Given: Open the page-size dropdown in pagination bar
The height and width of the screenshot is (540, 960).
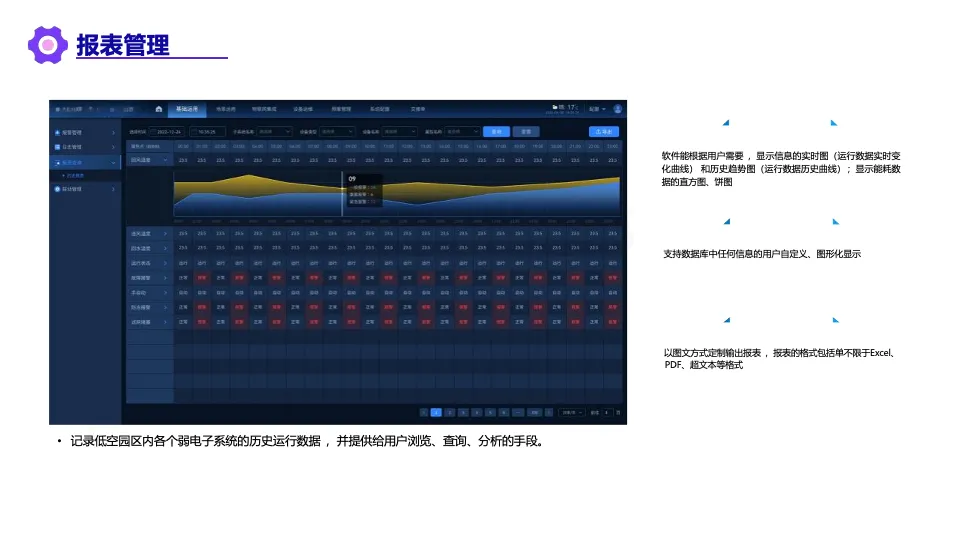Looking at the screenshot, I should (572, 413).
